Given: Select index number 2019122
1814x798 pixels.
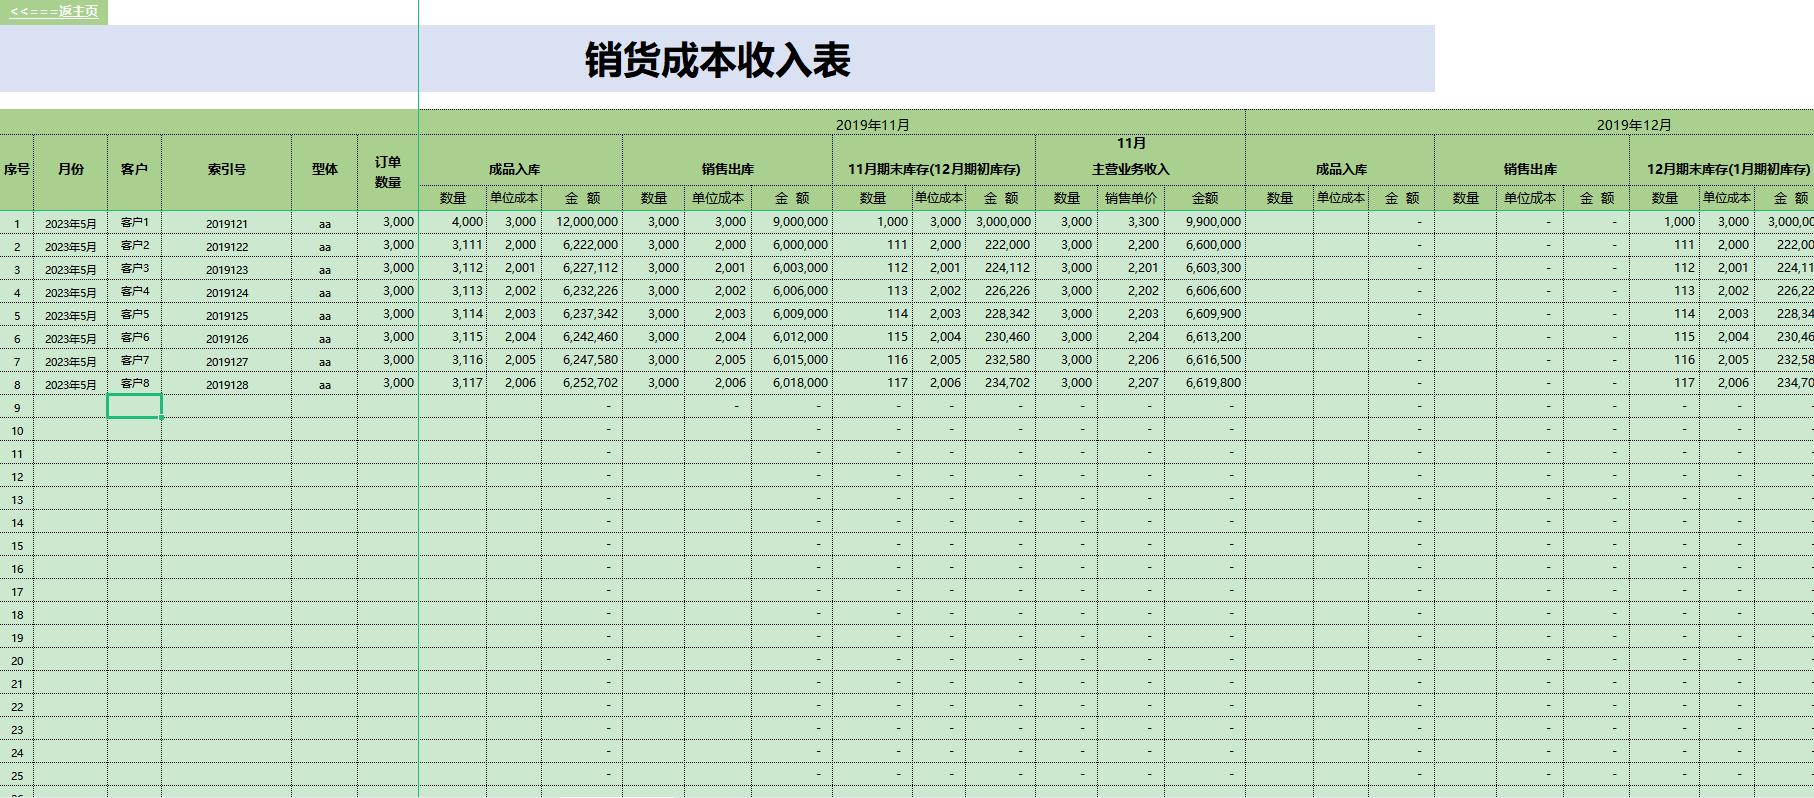Looking at the screenshot, I should [227, 247].
